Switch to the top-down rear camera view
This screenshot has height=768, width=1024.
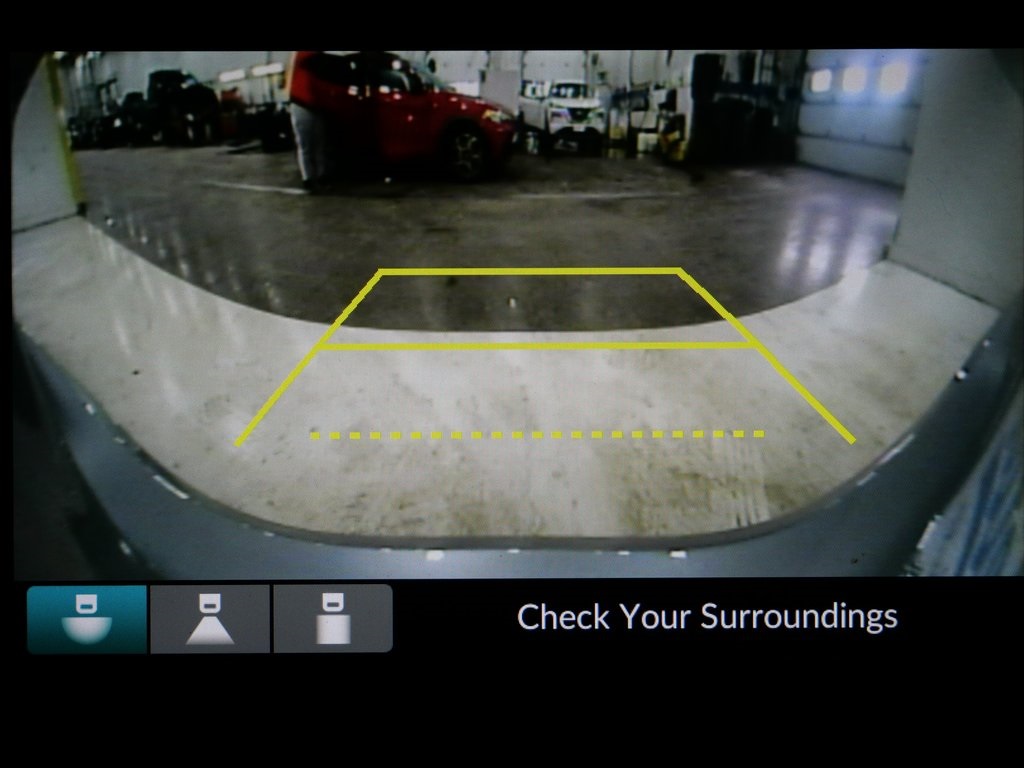click(332, 619)
